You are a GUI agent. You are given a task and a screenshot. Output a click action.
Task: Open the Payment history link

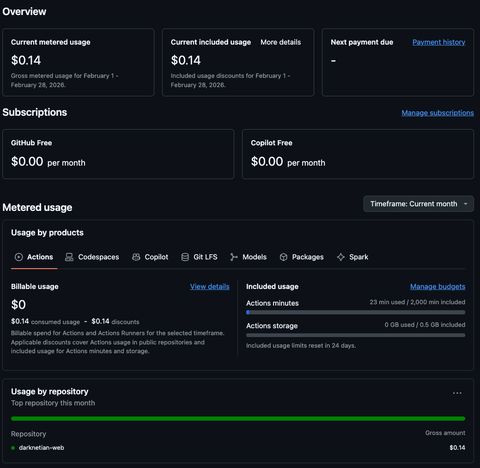(439, 42)
